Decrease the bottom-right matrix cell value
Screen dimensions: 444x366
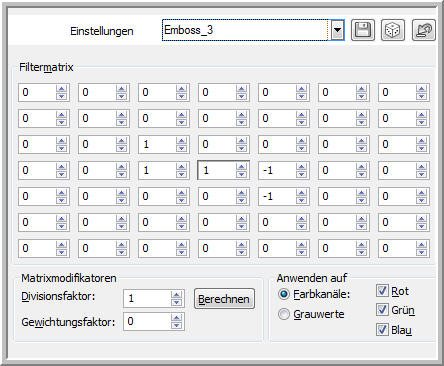click(x=421, y=252)
